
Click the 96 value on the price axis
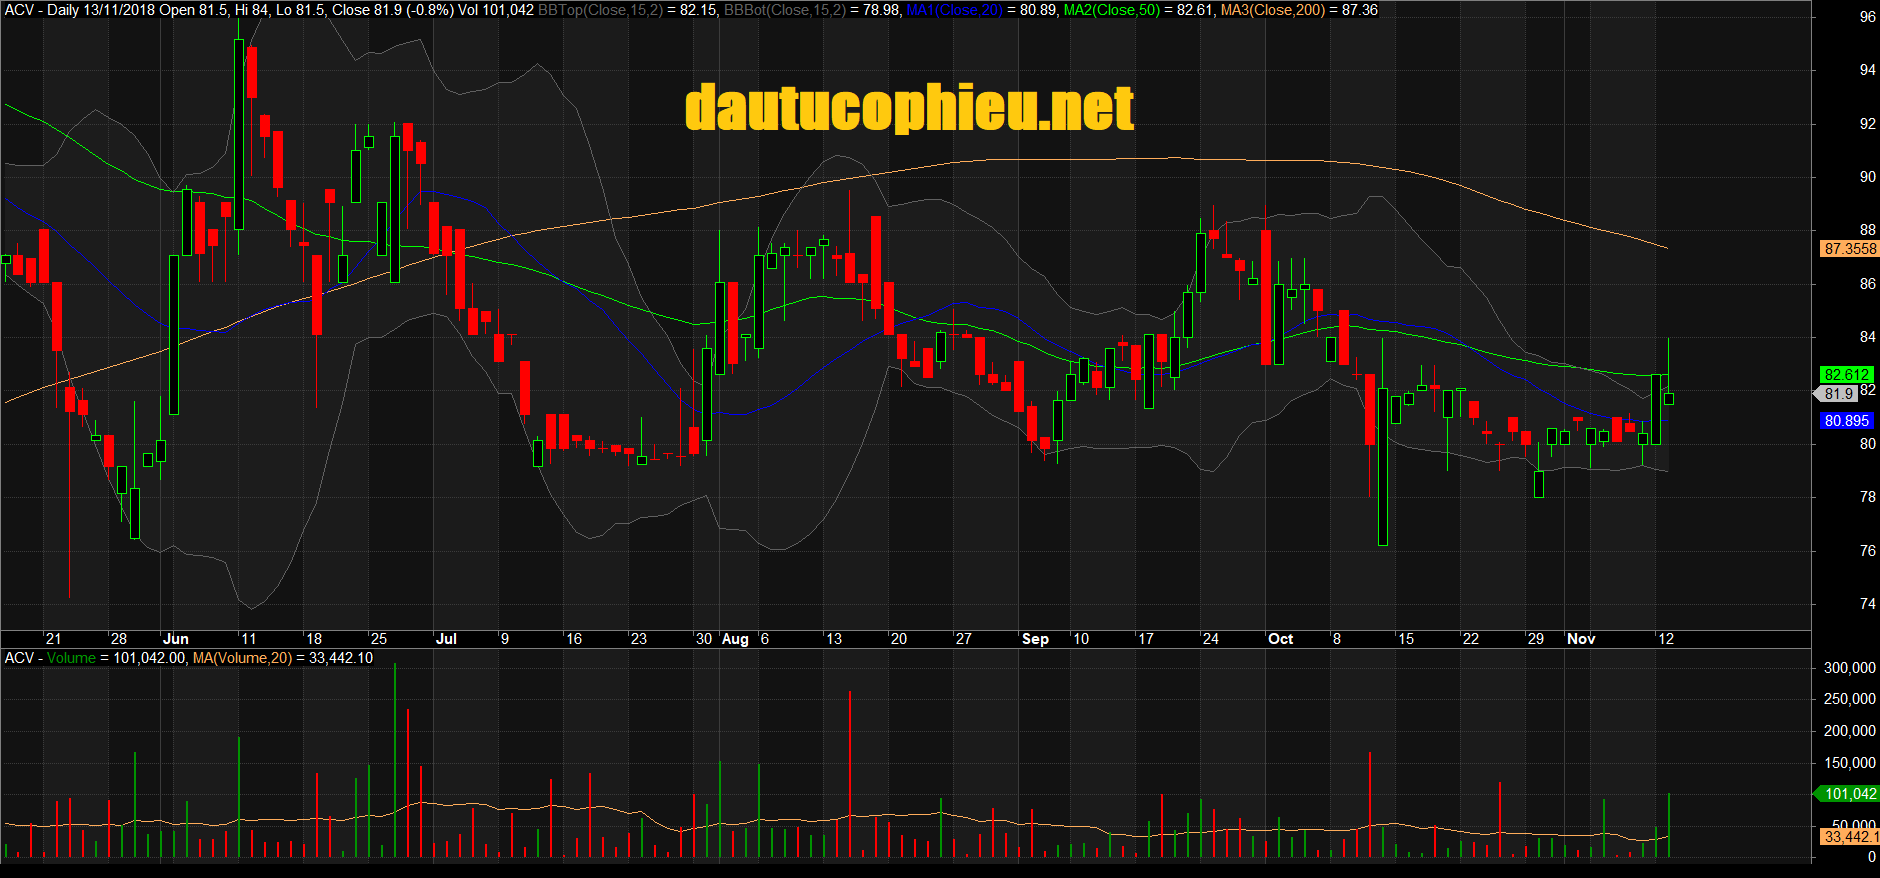(x=1867, y=17)
